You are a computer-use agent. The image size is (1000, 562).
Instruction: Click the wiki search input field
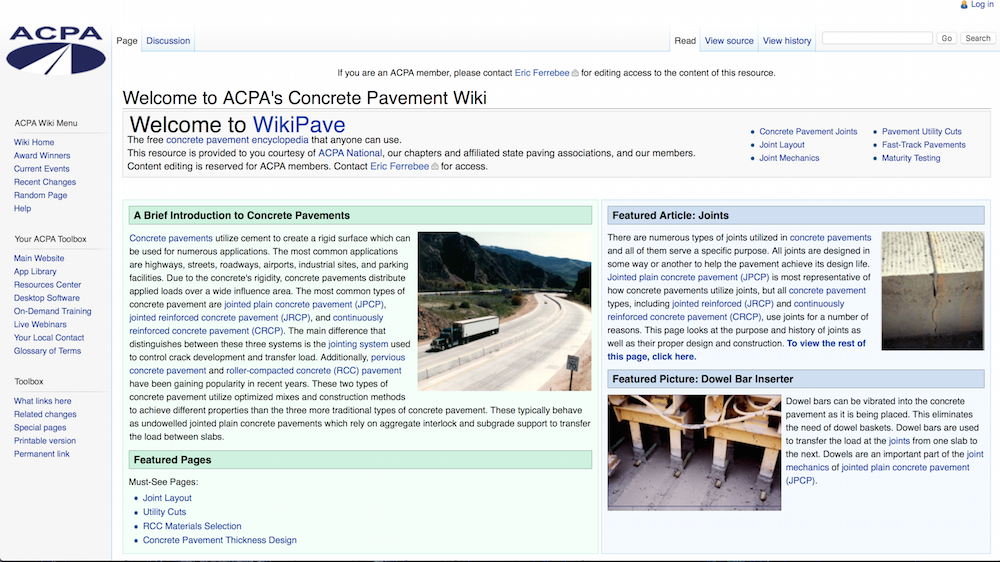click(x=876, y=38)
